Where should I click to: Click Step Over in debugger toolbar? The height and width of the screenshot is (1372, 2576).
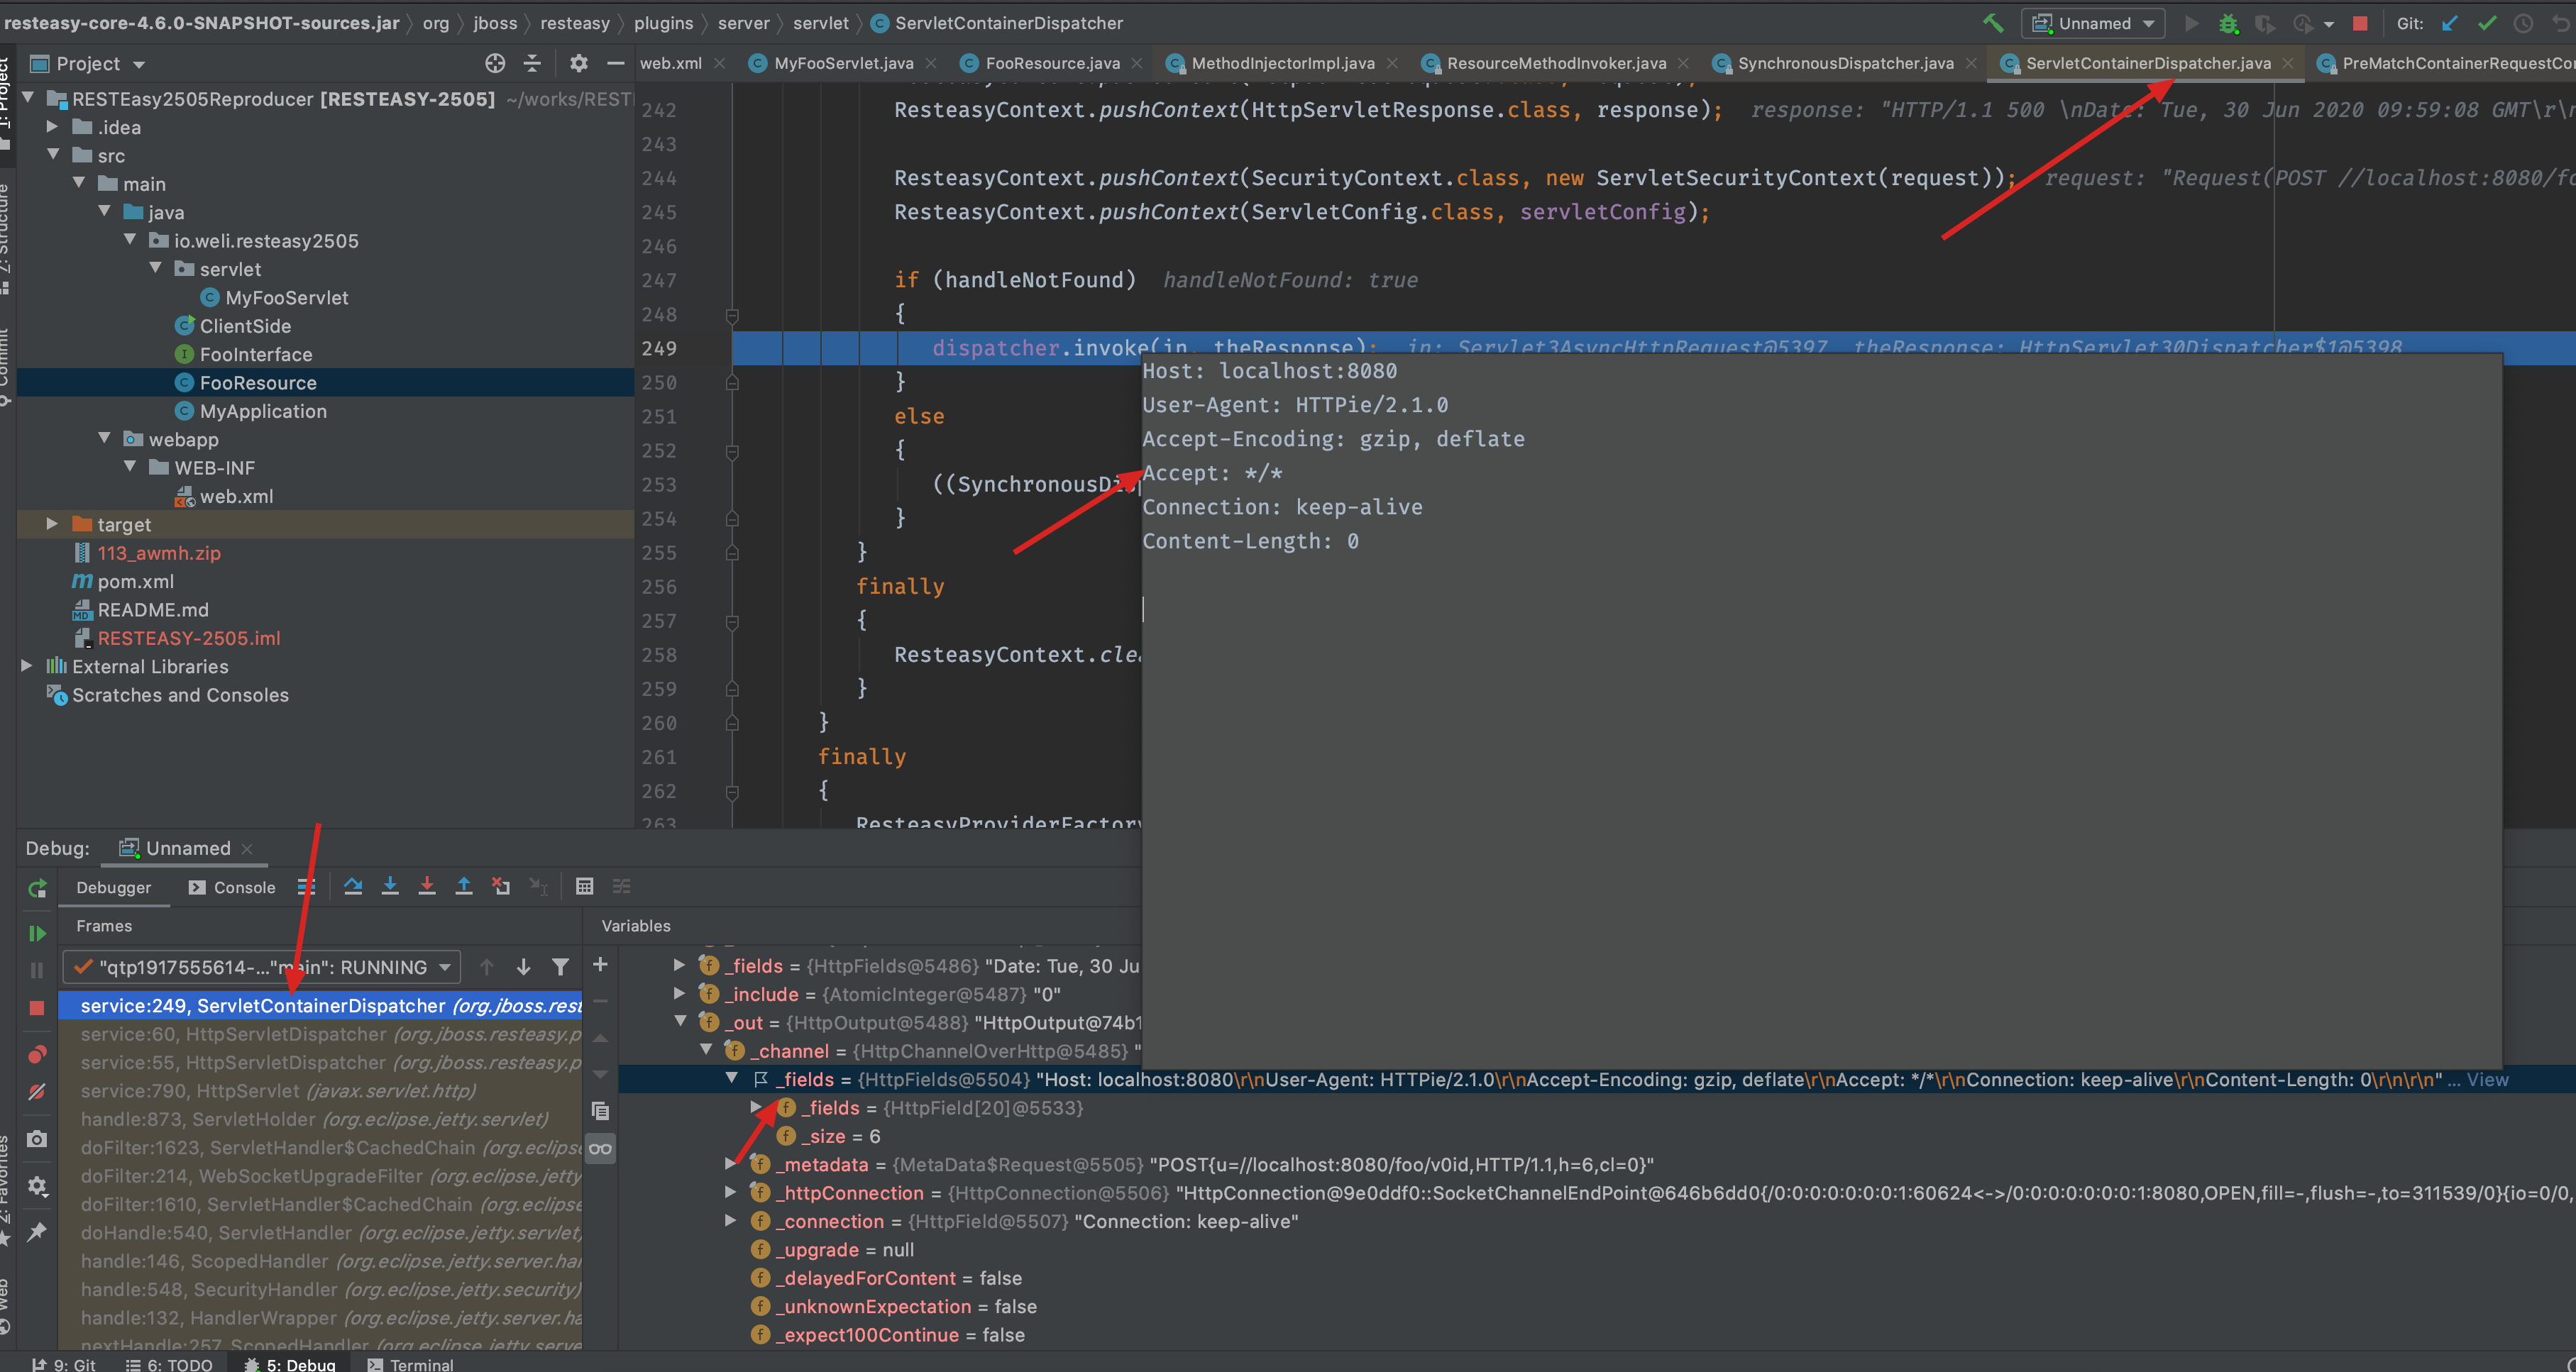(x=353, y=886)
